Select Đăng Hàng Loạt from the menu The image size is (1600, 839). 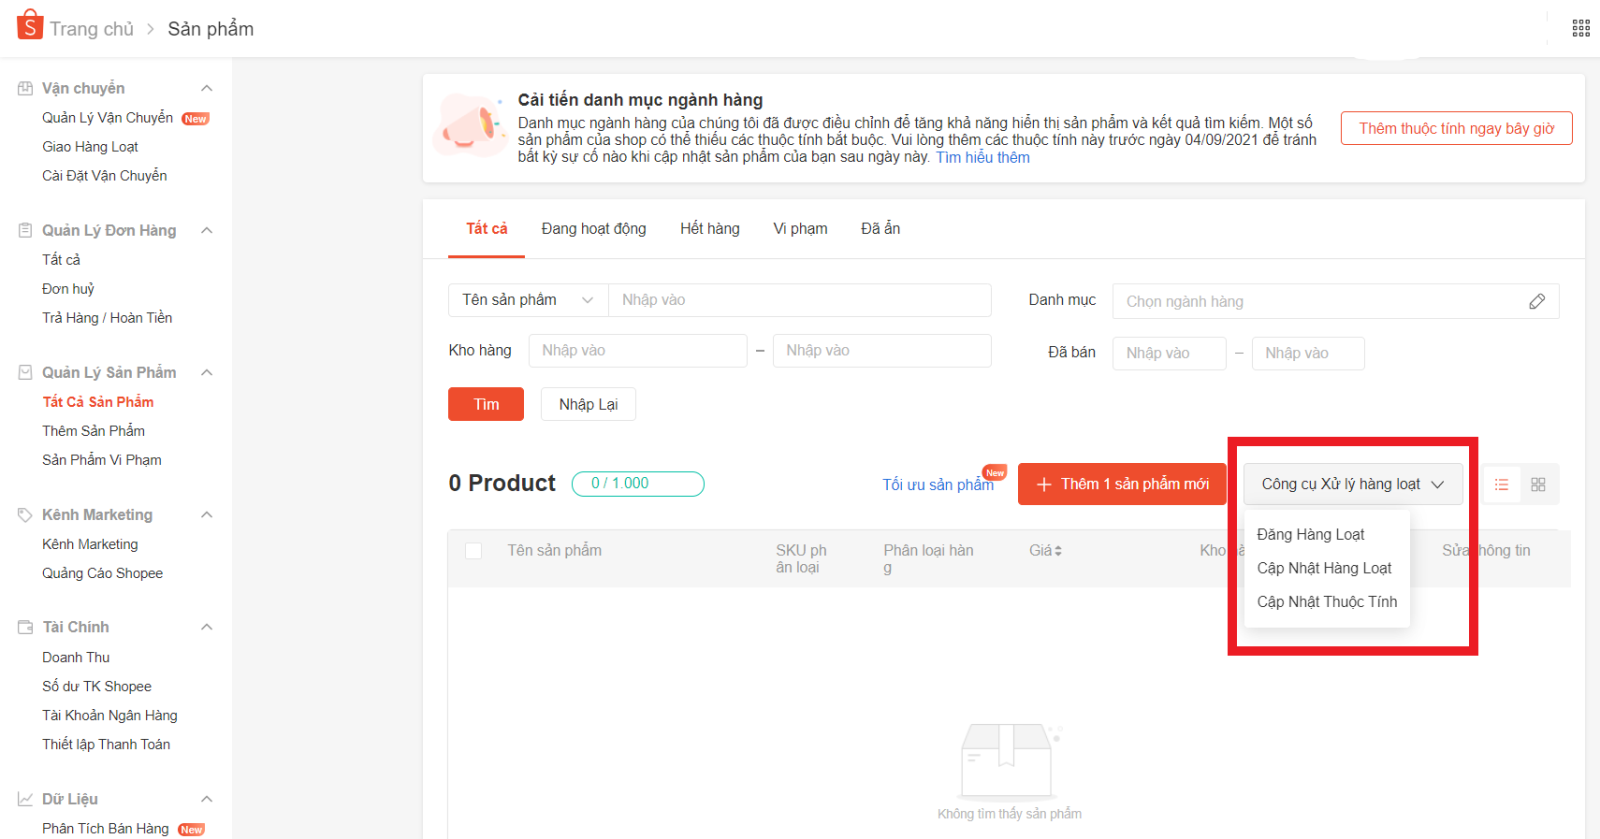(1310, 535)
